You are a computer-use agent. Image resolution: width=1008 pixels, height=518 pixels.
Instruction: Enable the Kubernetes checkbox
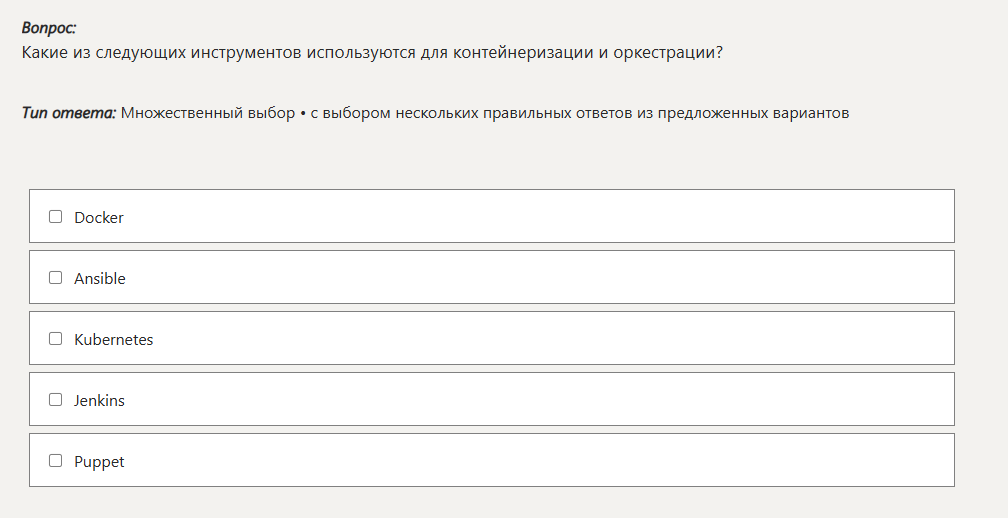(56, 338)
